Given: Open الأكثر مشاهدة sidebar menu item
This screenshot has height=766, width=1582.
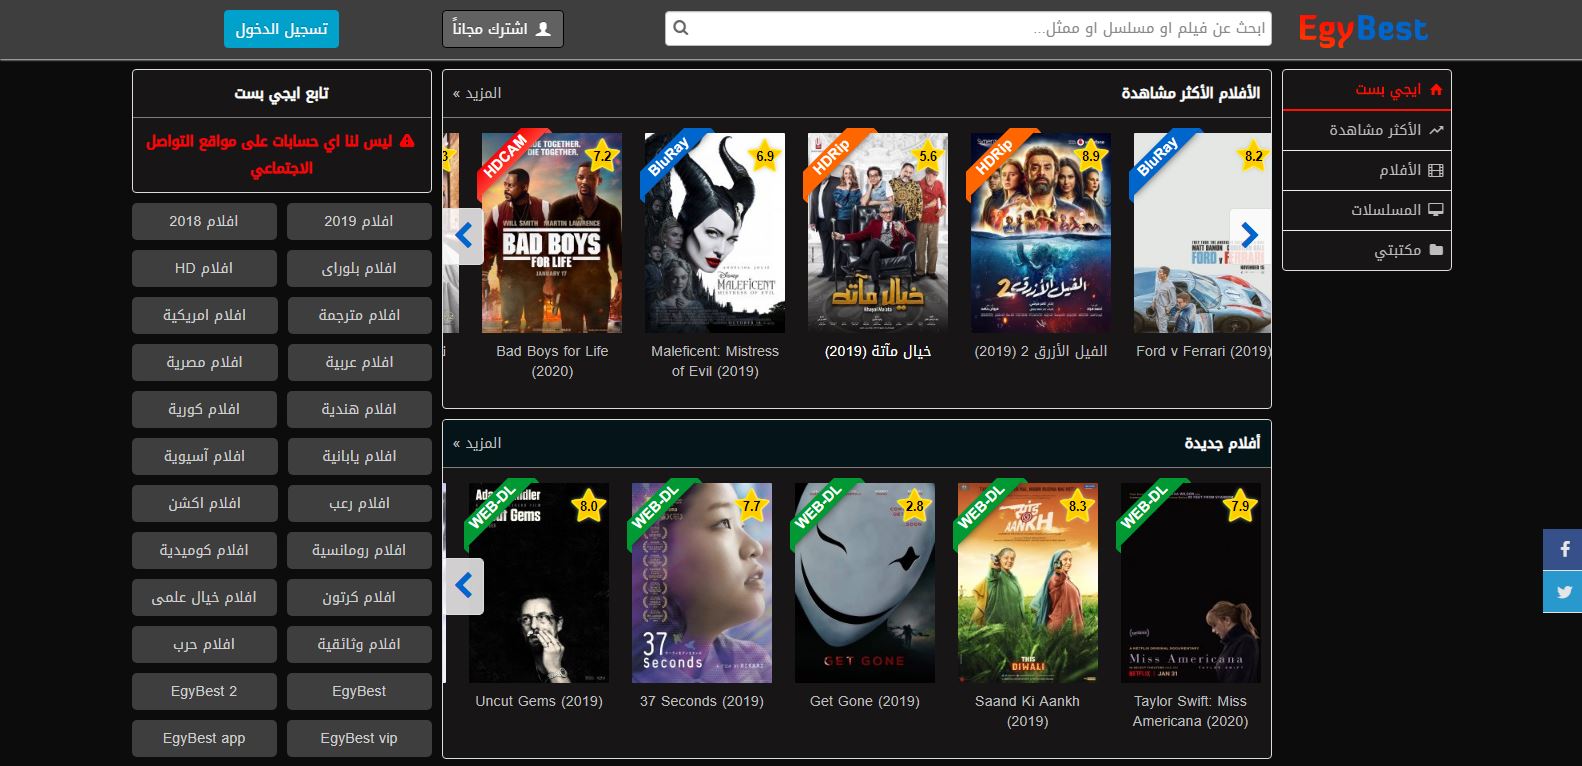Looking at the screenshot, I should tap(1366, 130).
